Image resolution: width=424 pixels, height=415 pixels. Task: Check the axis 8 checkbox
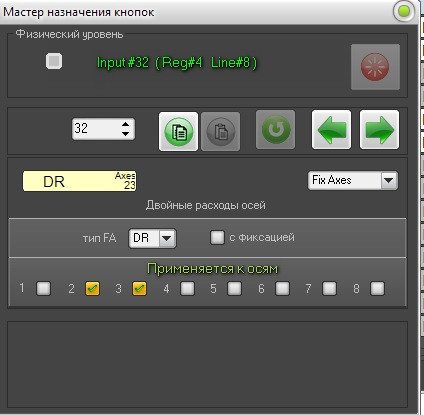click(377, 288)
